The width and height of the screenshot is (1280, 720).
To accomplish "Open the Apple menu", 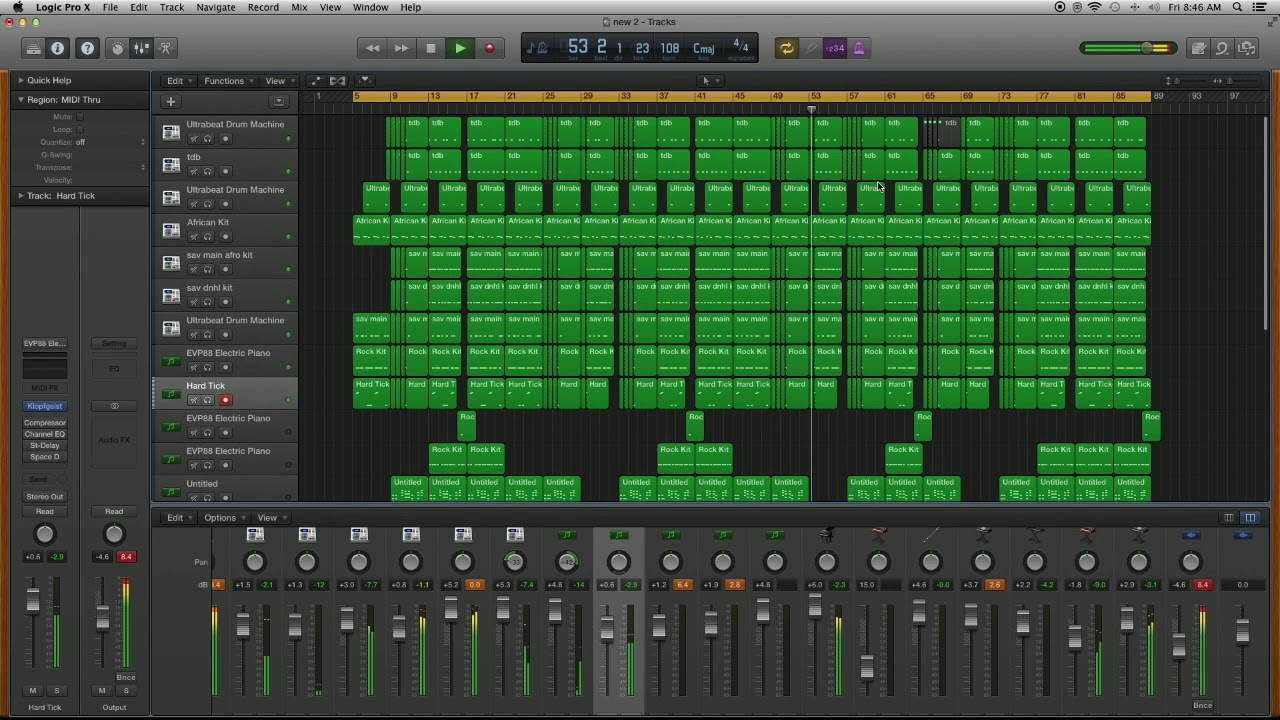I will coord(18,7).
